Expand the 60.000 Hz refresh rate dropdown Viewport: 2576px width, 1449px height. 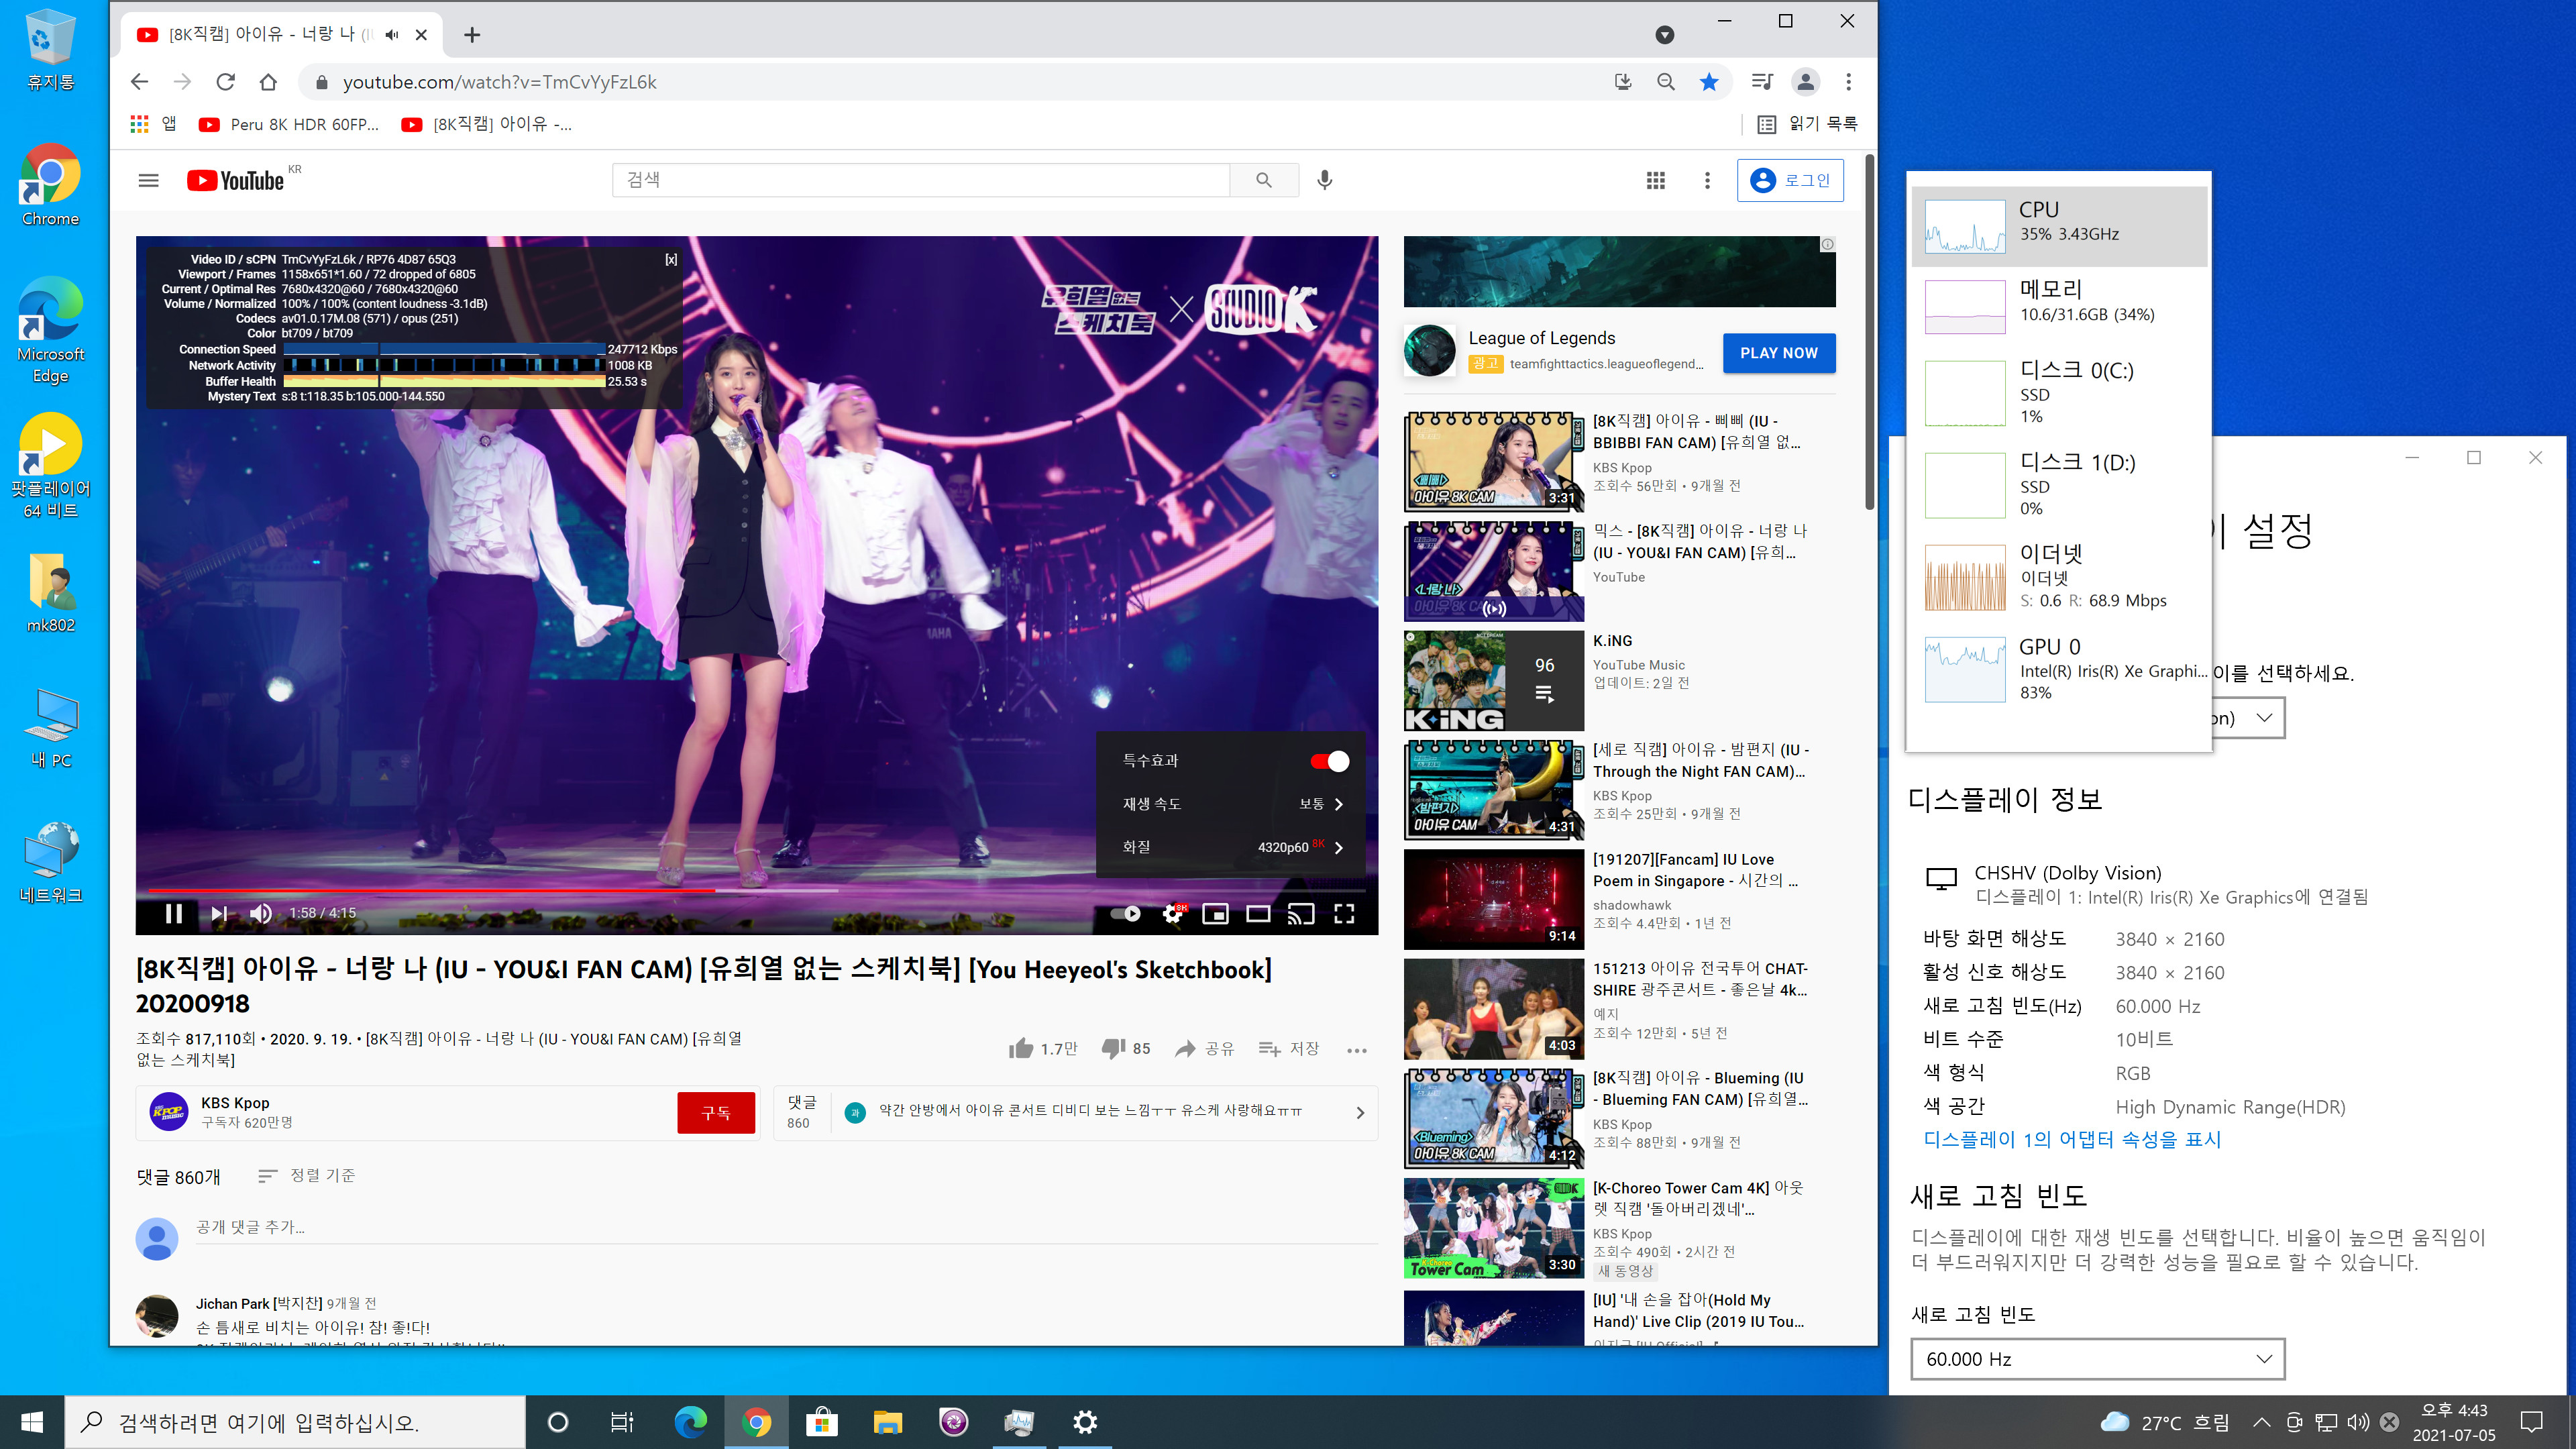(2097, 1358)
